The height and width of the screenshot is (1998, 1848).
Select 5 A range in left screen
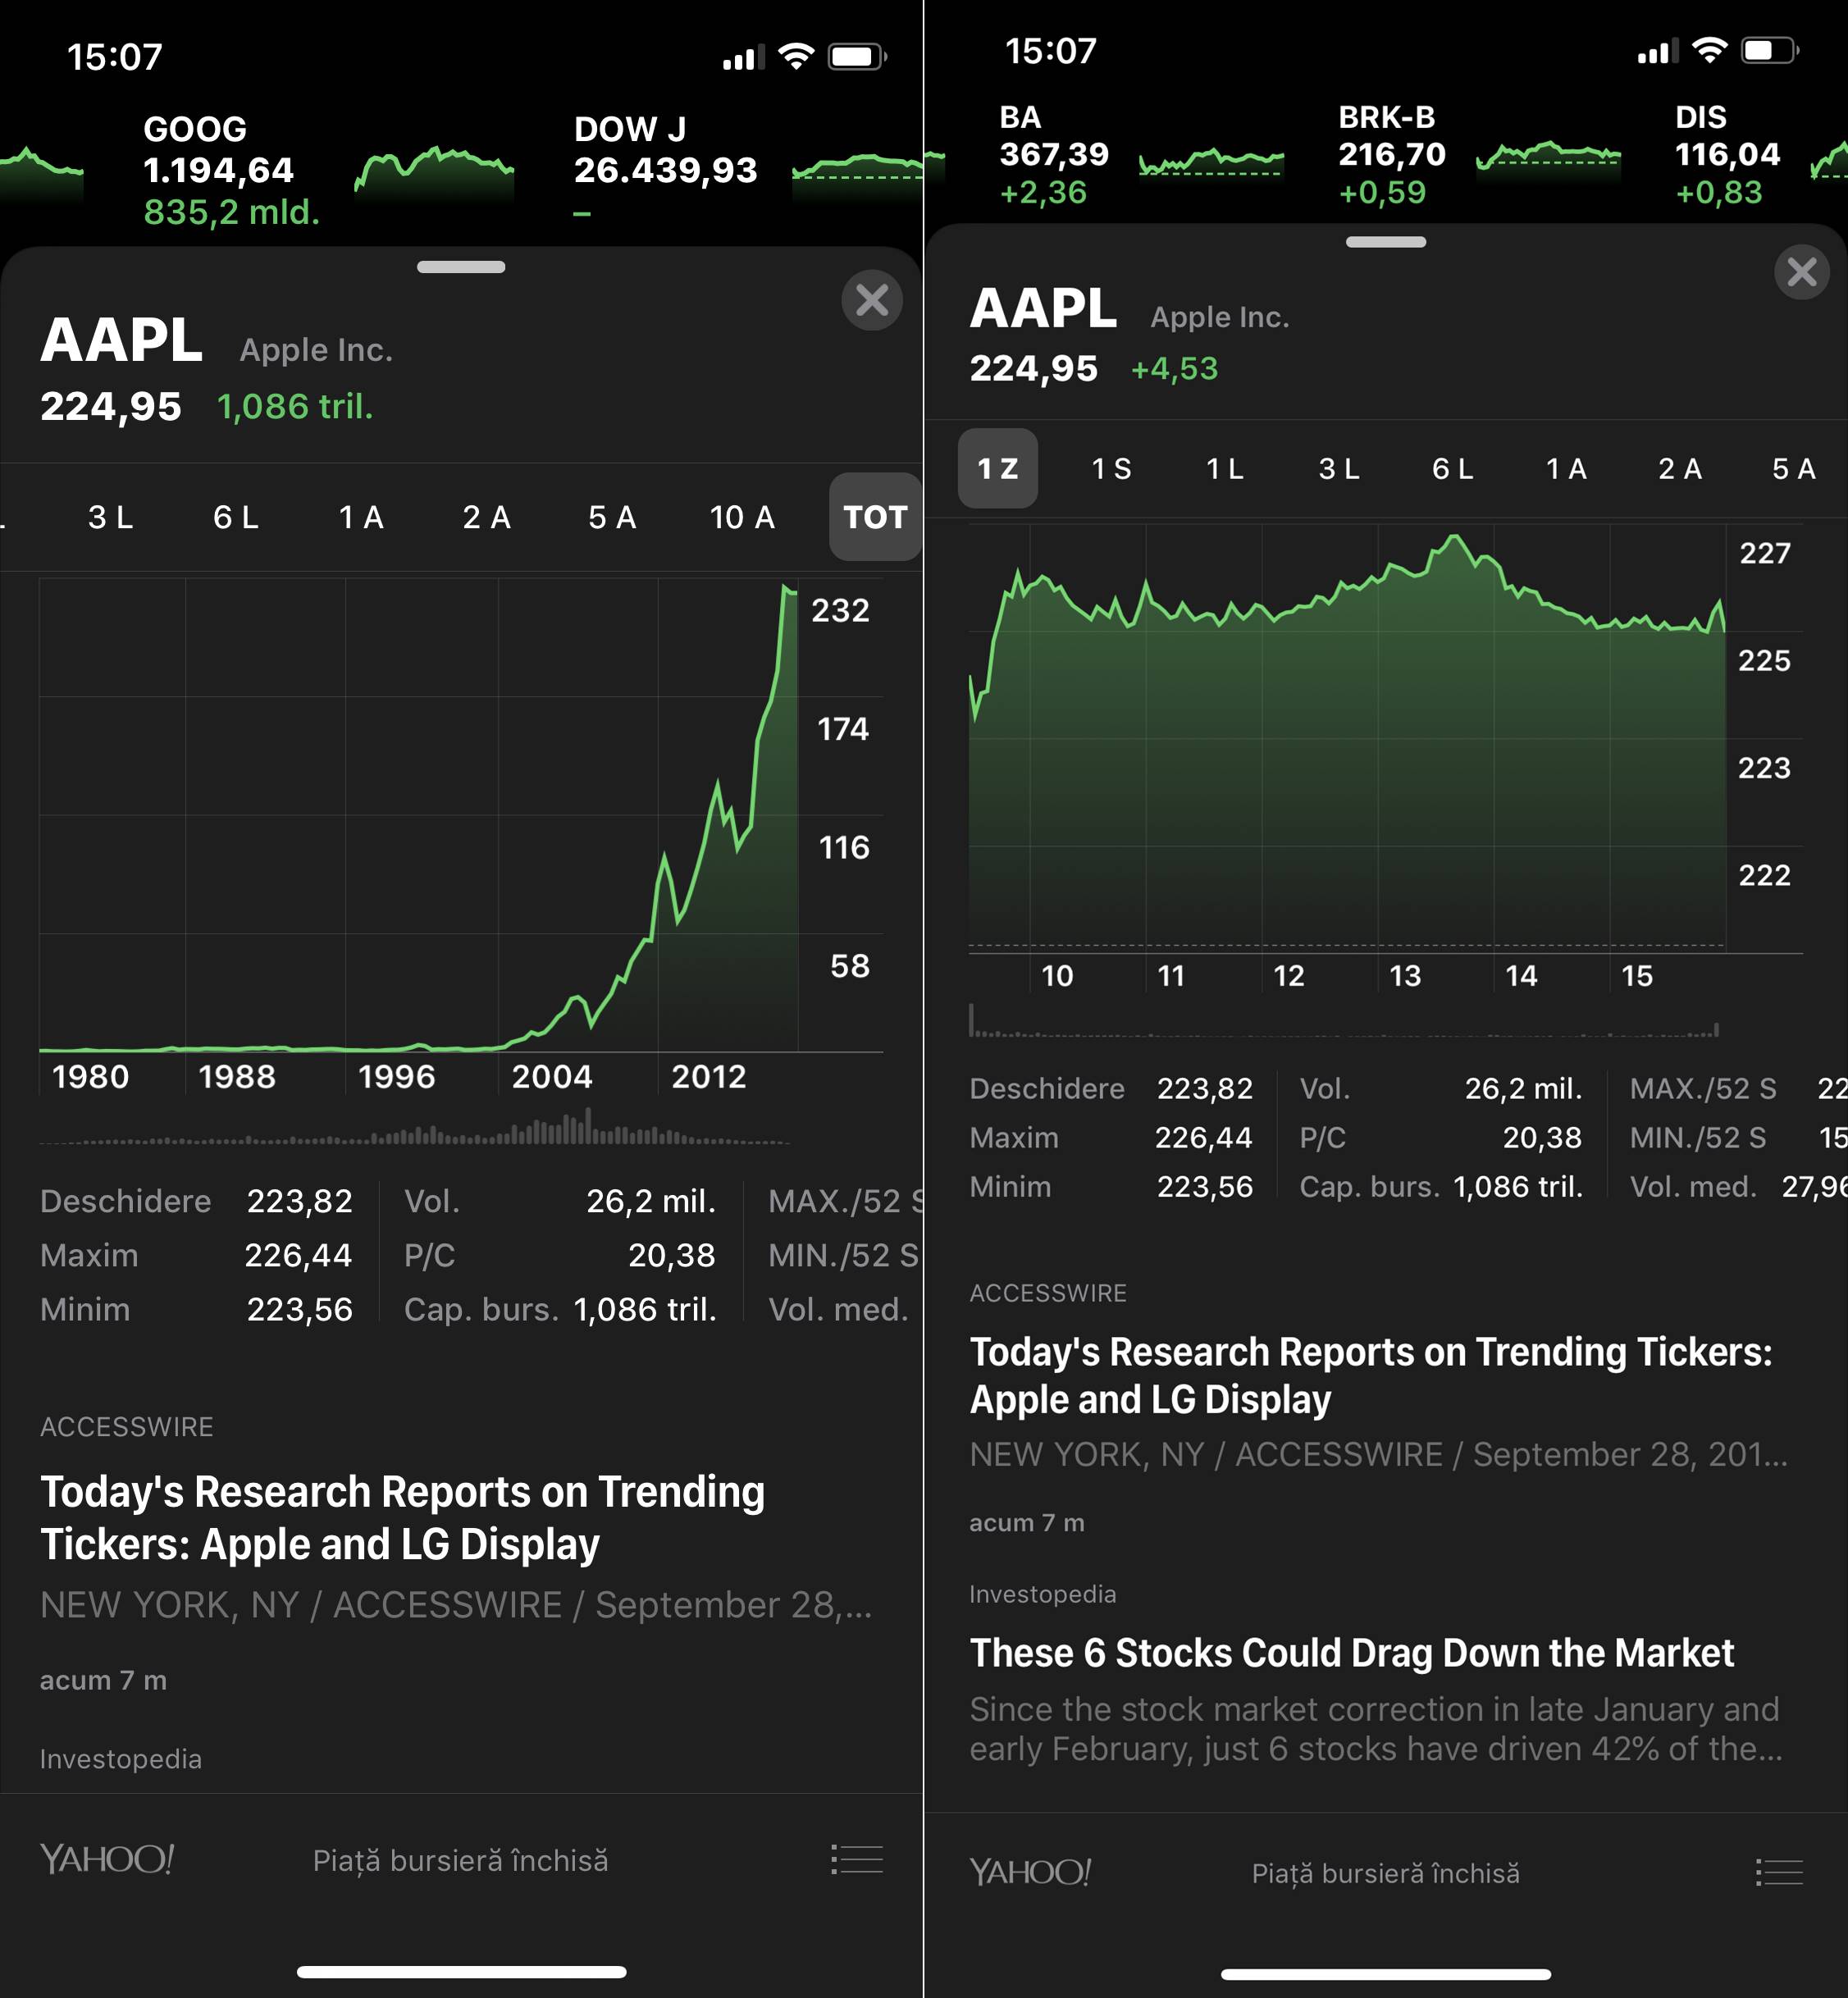click(x=612, y=517)
